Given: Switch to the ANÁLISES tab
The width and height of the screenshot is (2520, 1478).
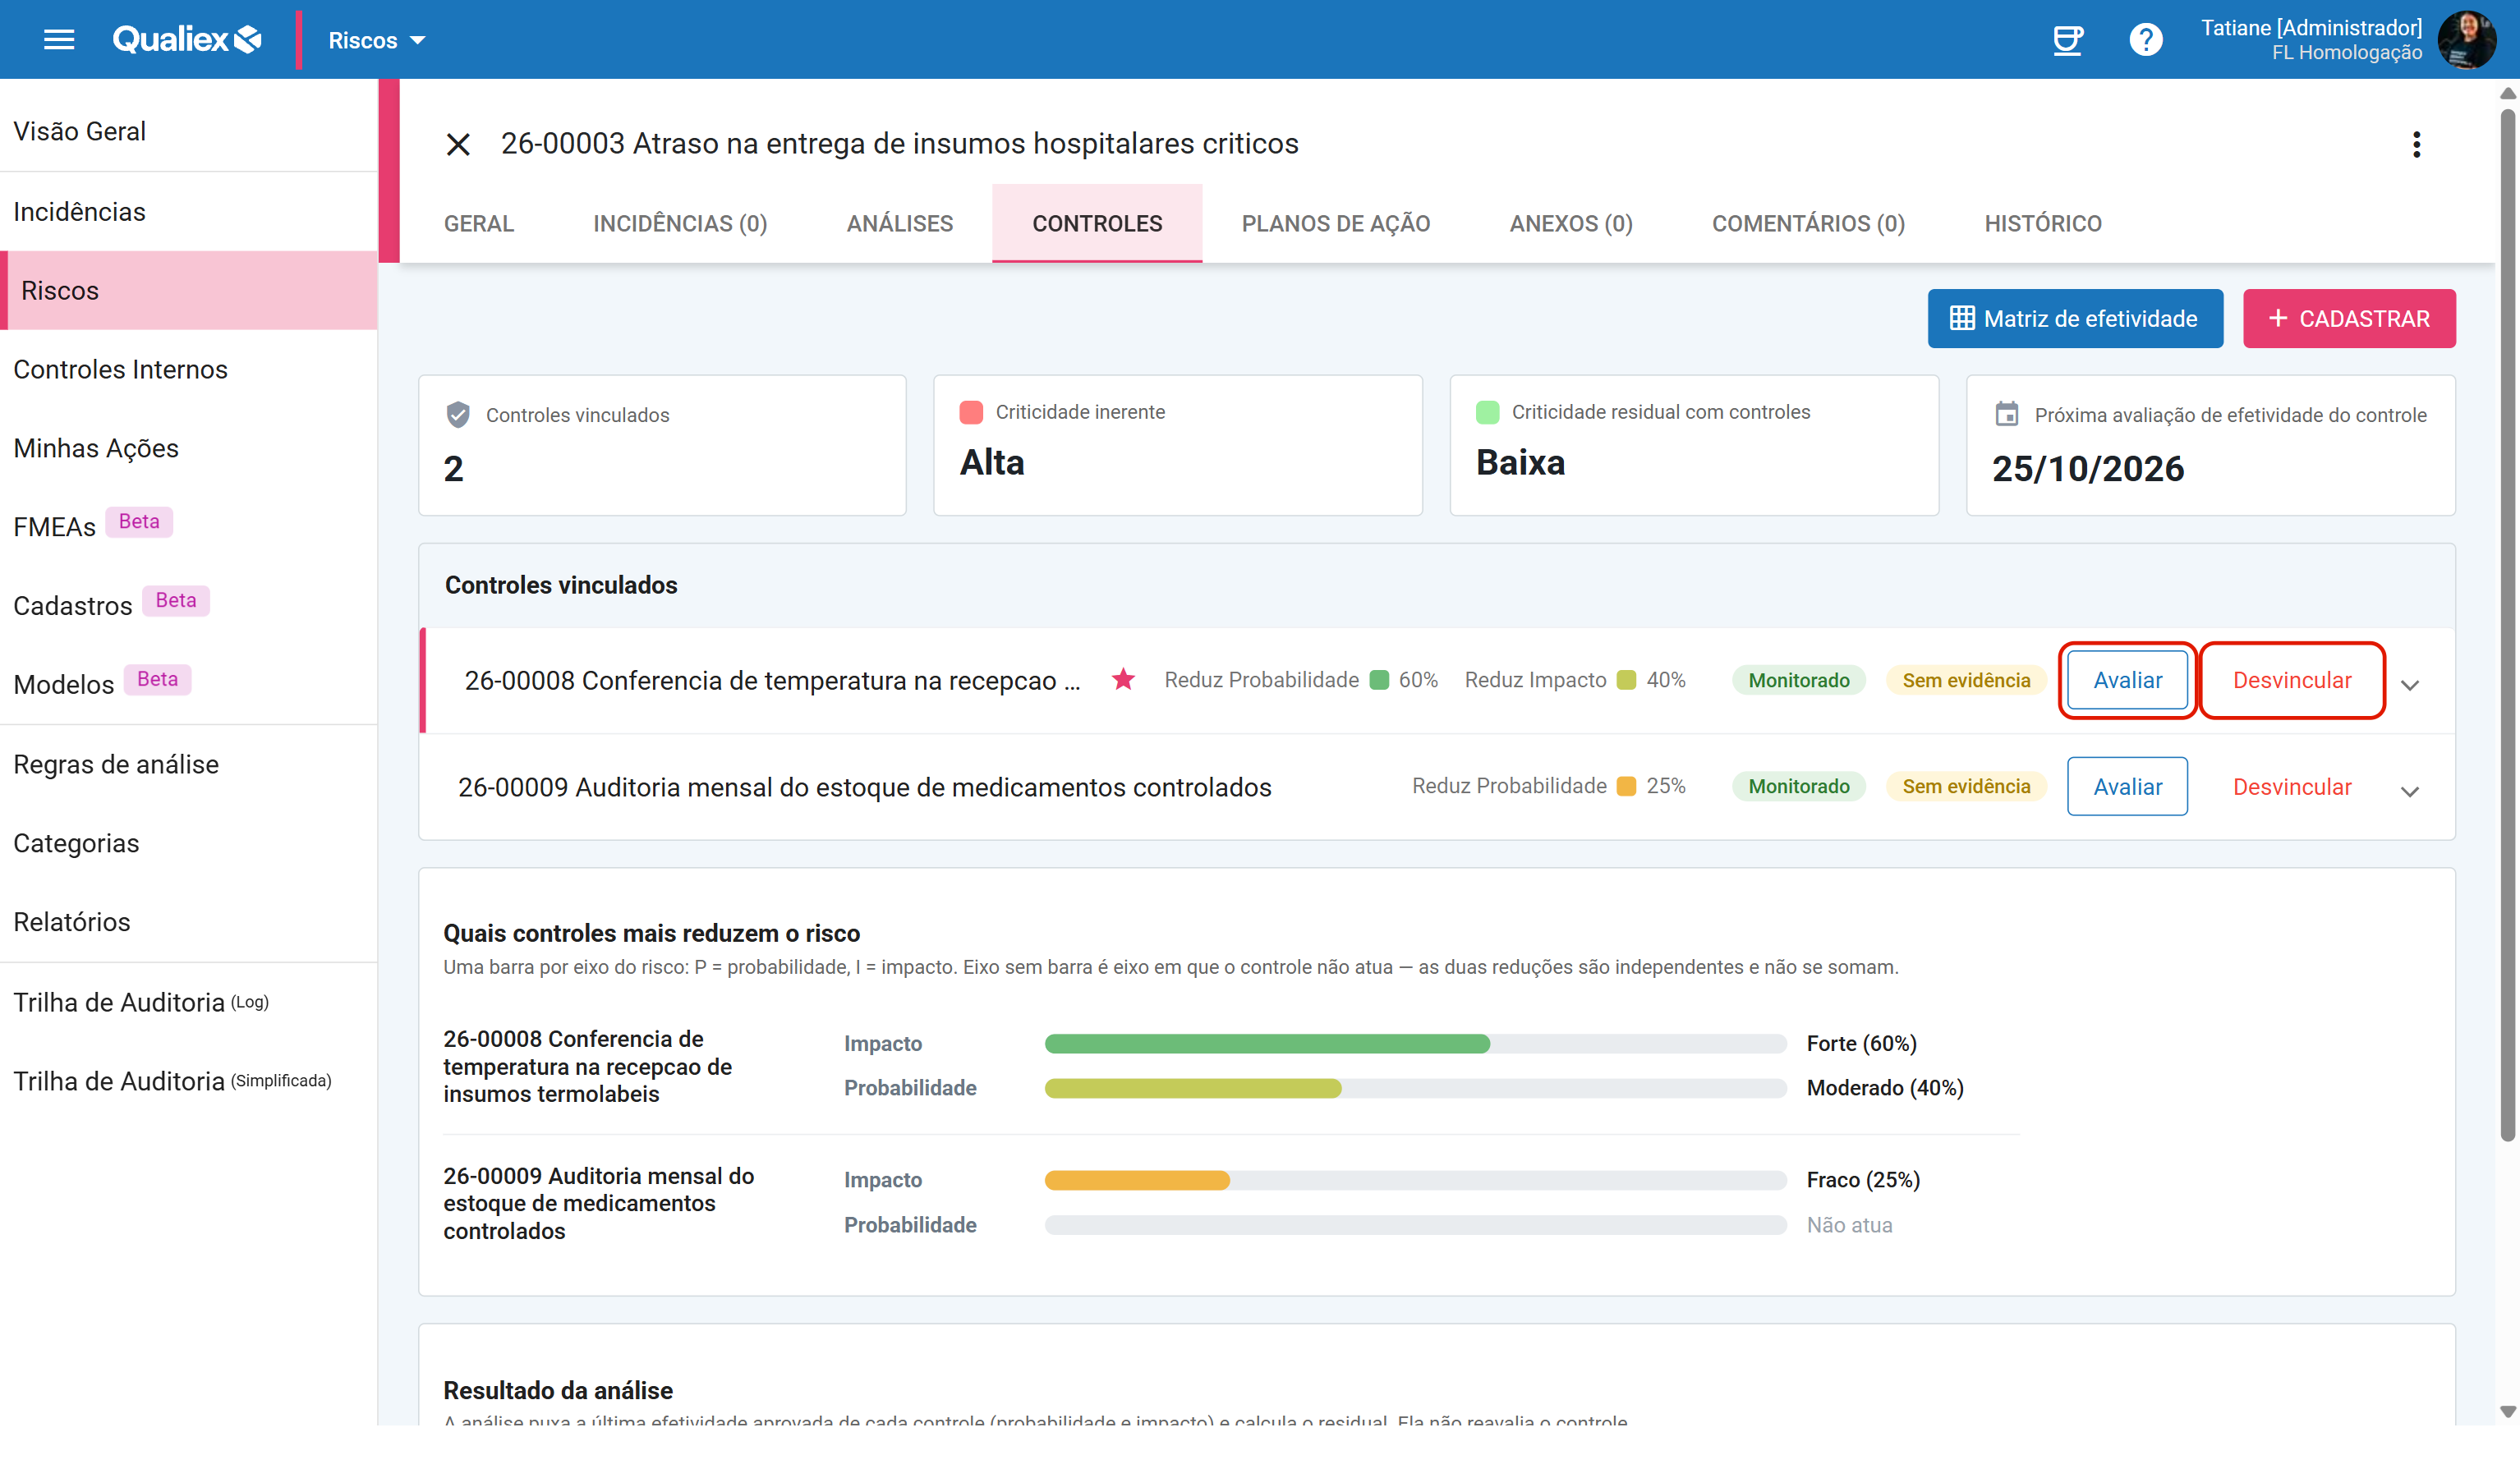Looking at the screenshot, I should tap(900, 223).
